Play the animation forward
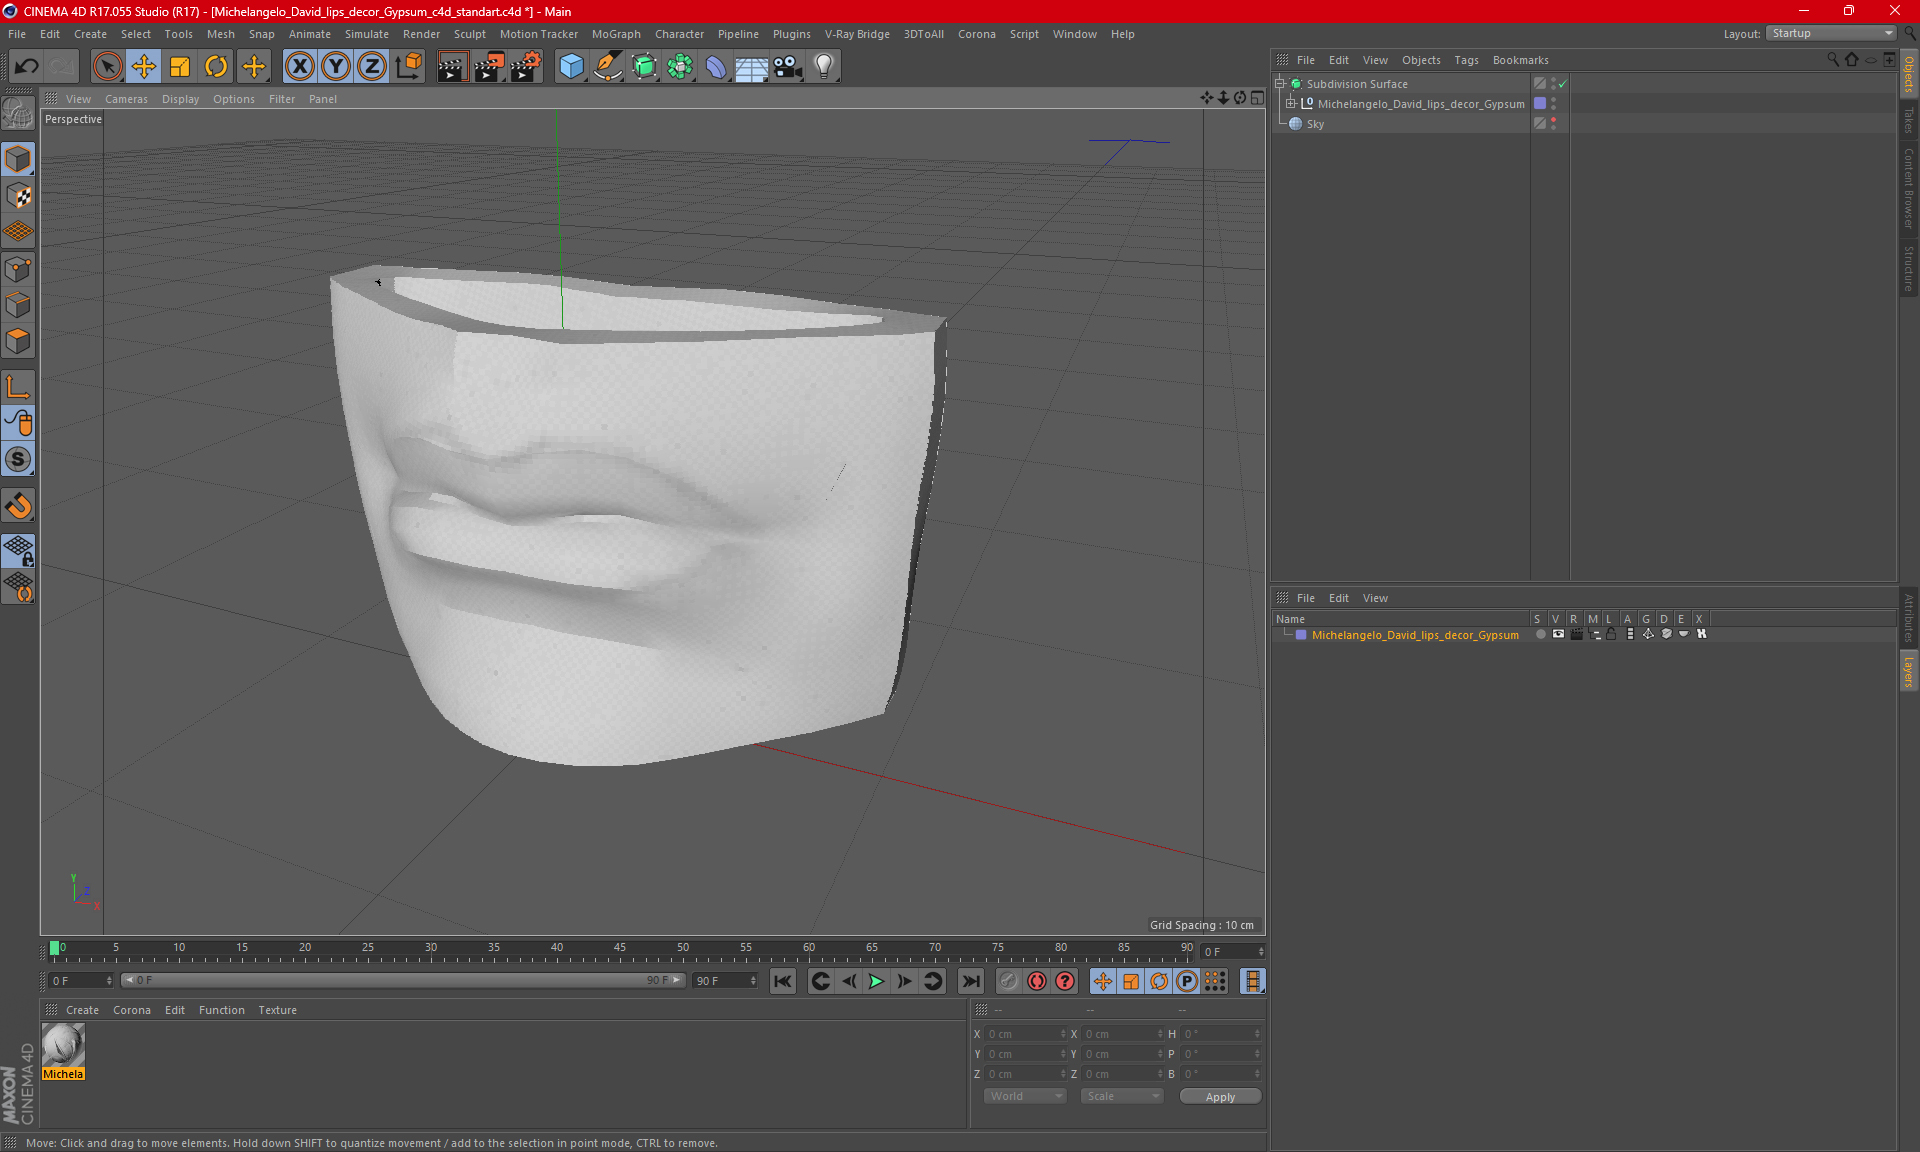This screenshot has height=1152, width=1920. tap(876, 981)
